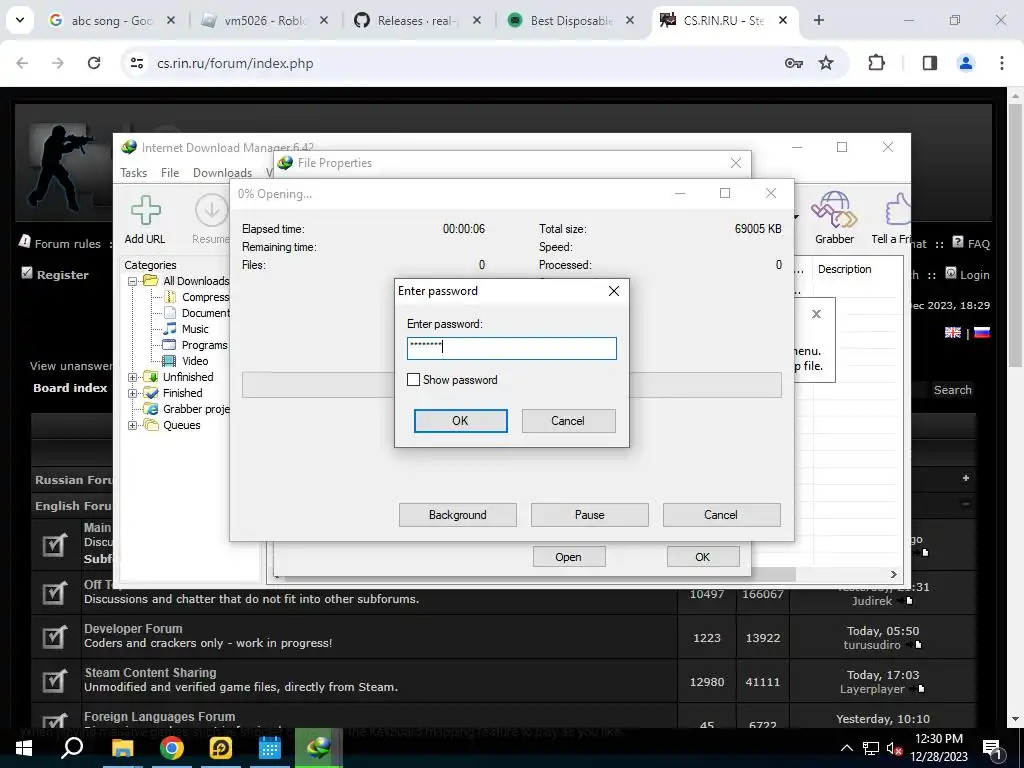This screenshot has height=768, width=1024.
Task: Open the File menu in IDM
Action: (170, 172)
